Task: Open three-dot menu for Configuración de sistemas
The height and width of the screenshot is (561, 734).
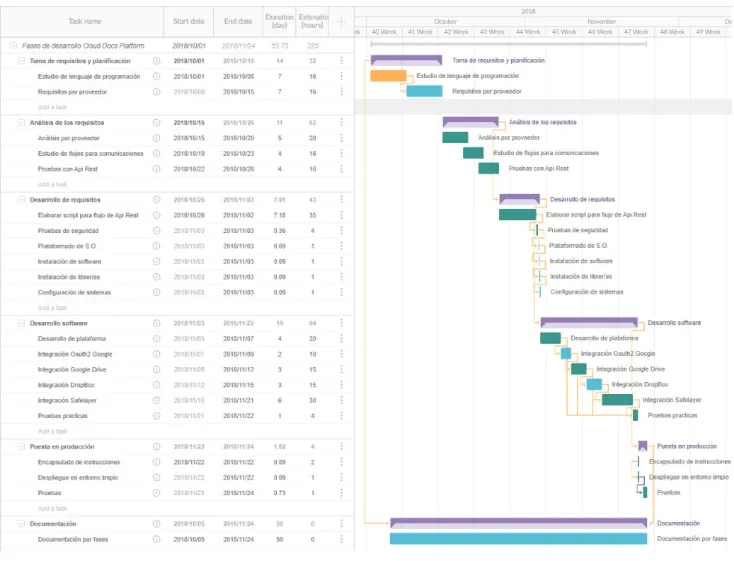Action: (341, 293)
